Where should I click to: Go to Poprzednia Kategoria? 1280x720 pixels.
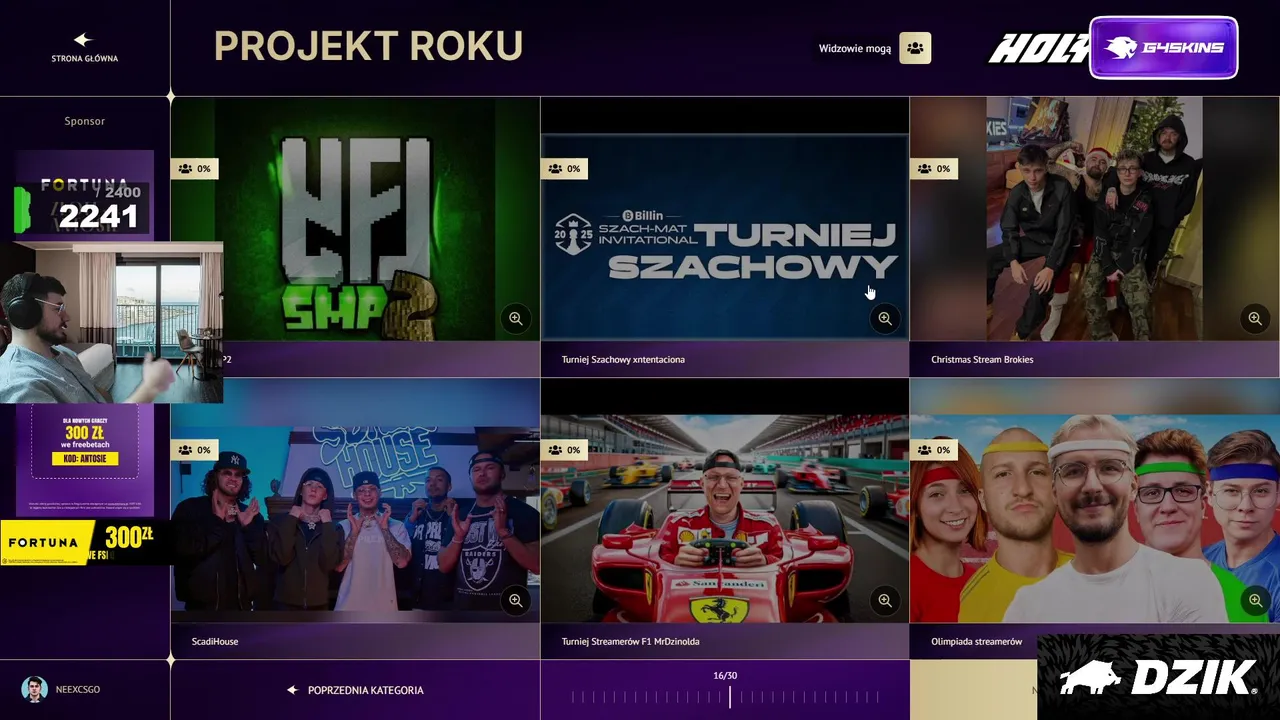click(x=355, y=690)
